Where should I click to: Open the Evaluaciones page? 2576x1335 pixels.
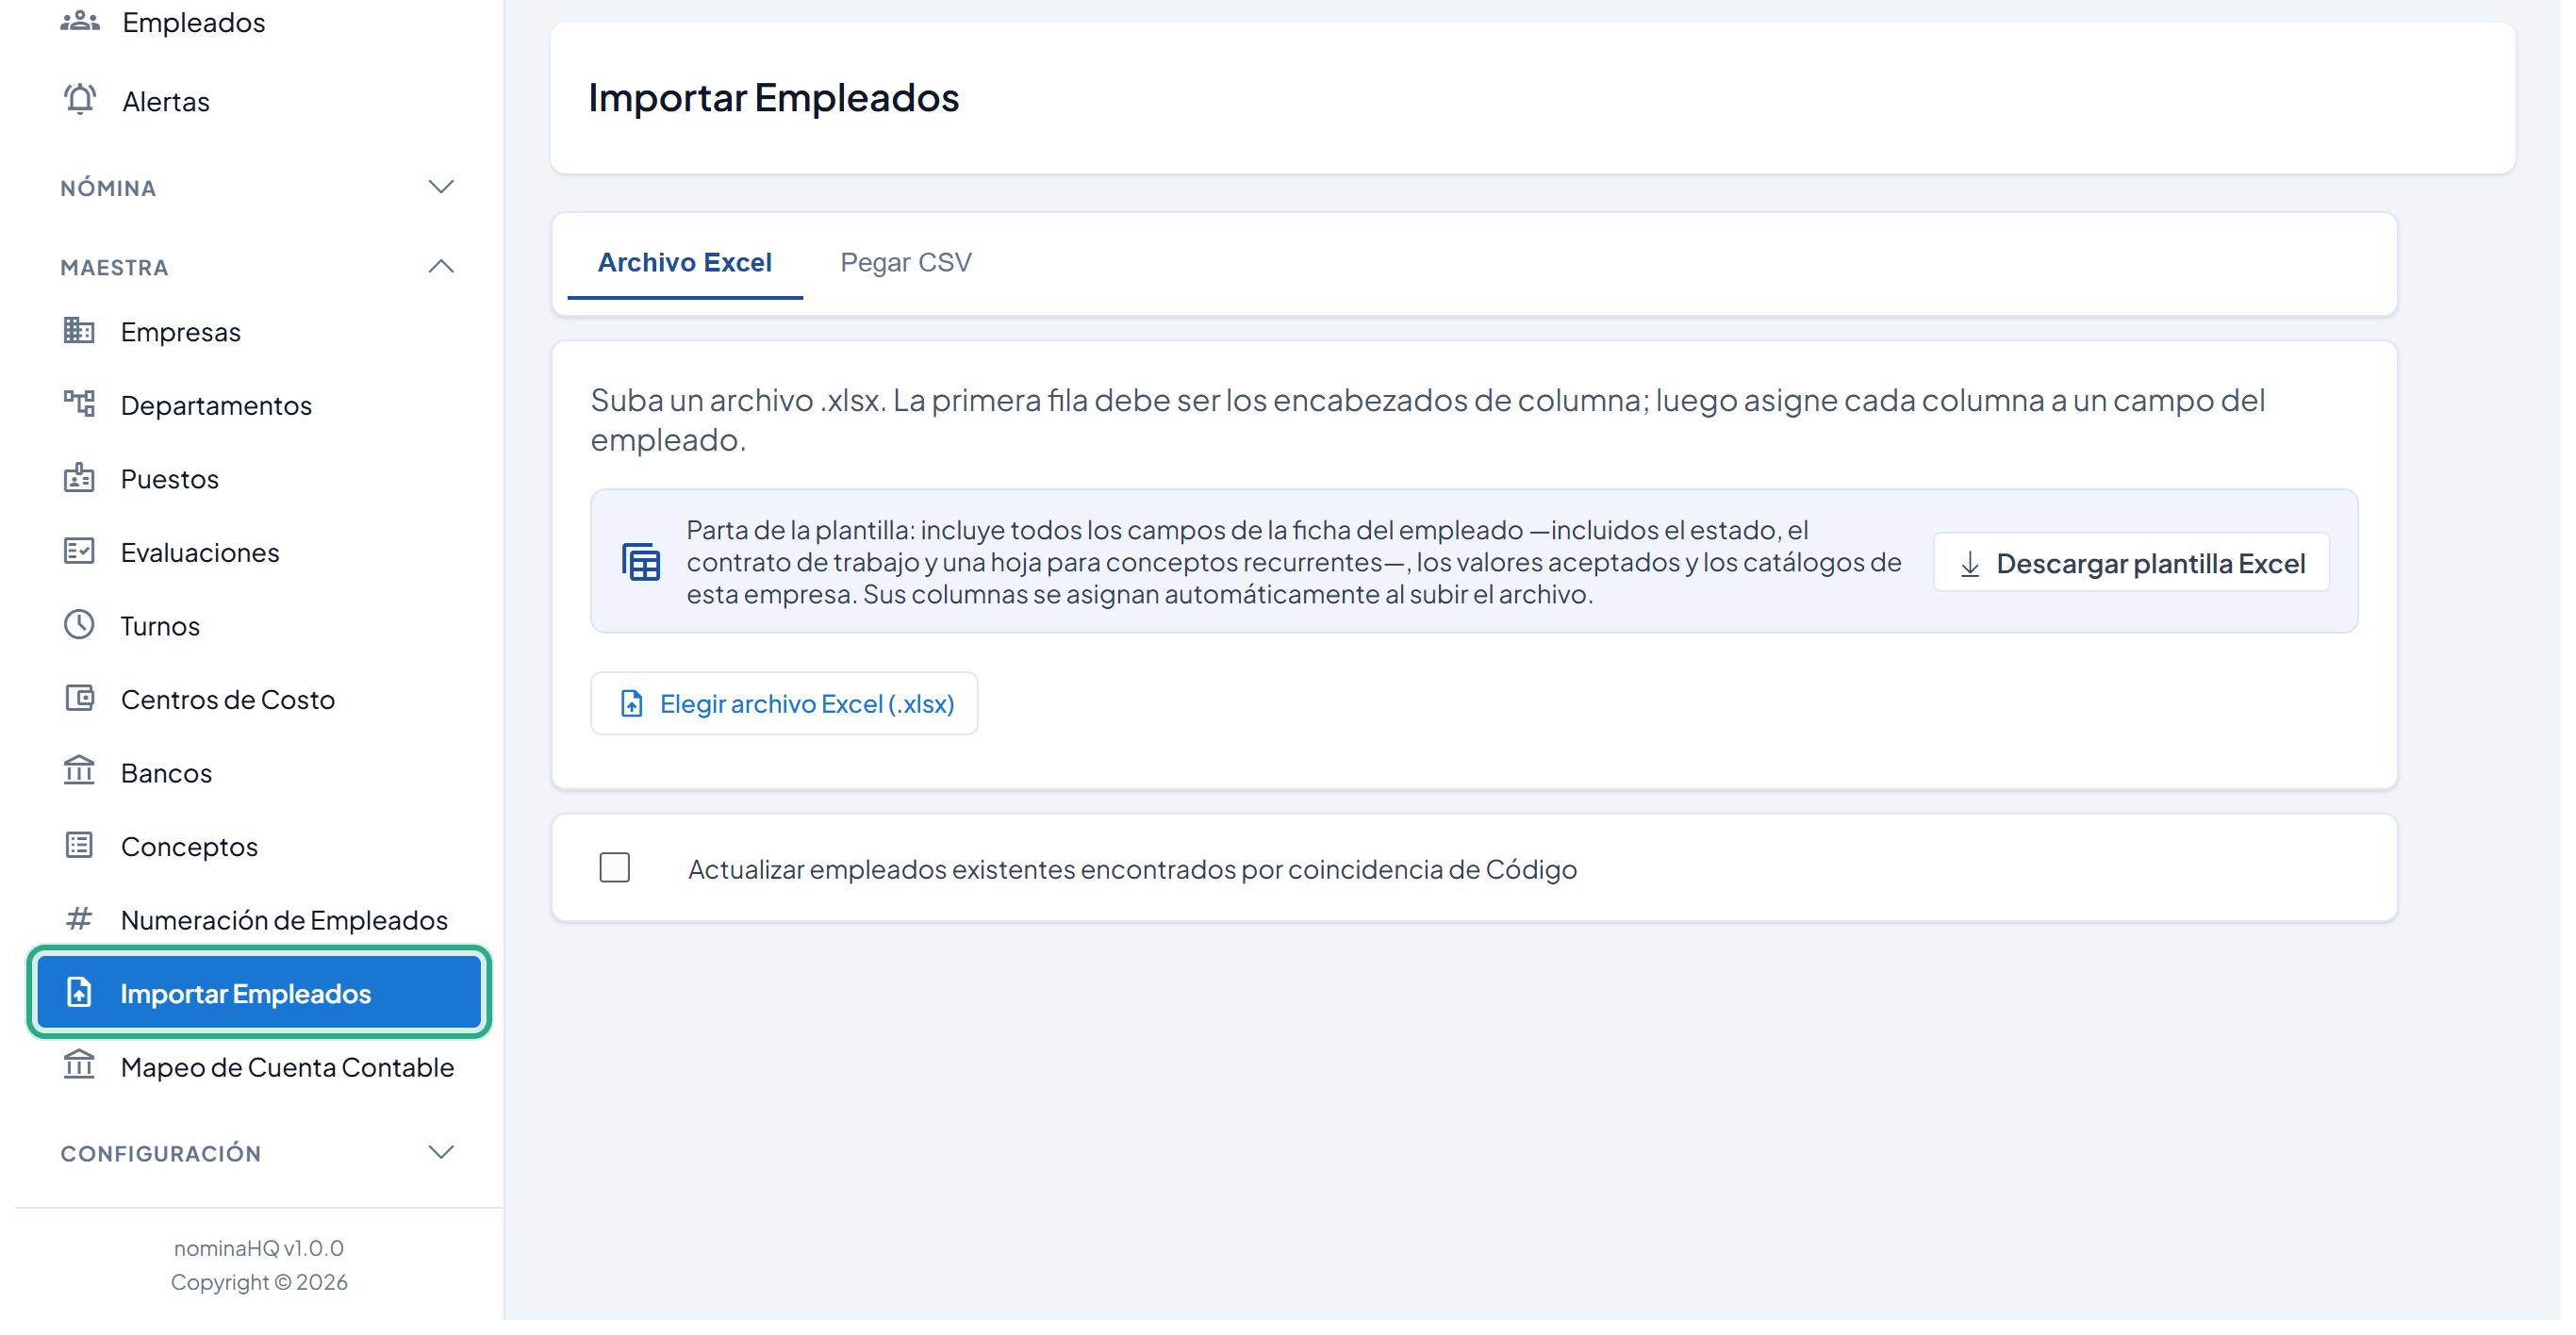[201, 555]
